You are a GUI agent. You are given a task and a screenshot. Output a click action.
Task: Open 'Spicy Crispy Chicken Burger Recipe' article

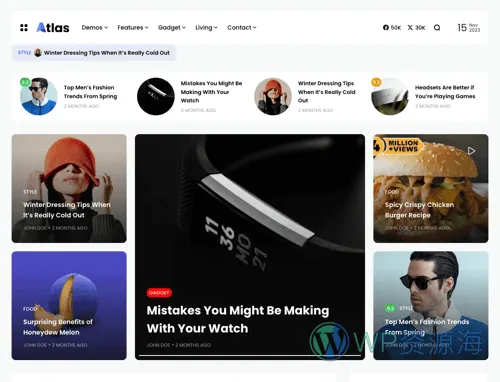419,210
